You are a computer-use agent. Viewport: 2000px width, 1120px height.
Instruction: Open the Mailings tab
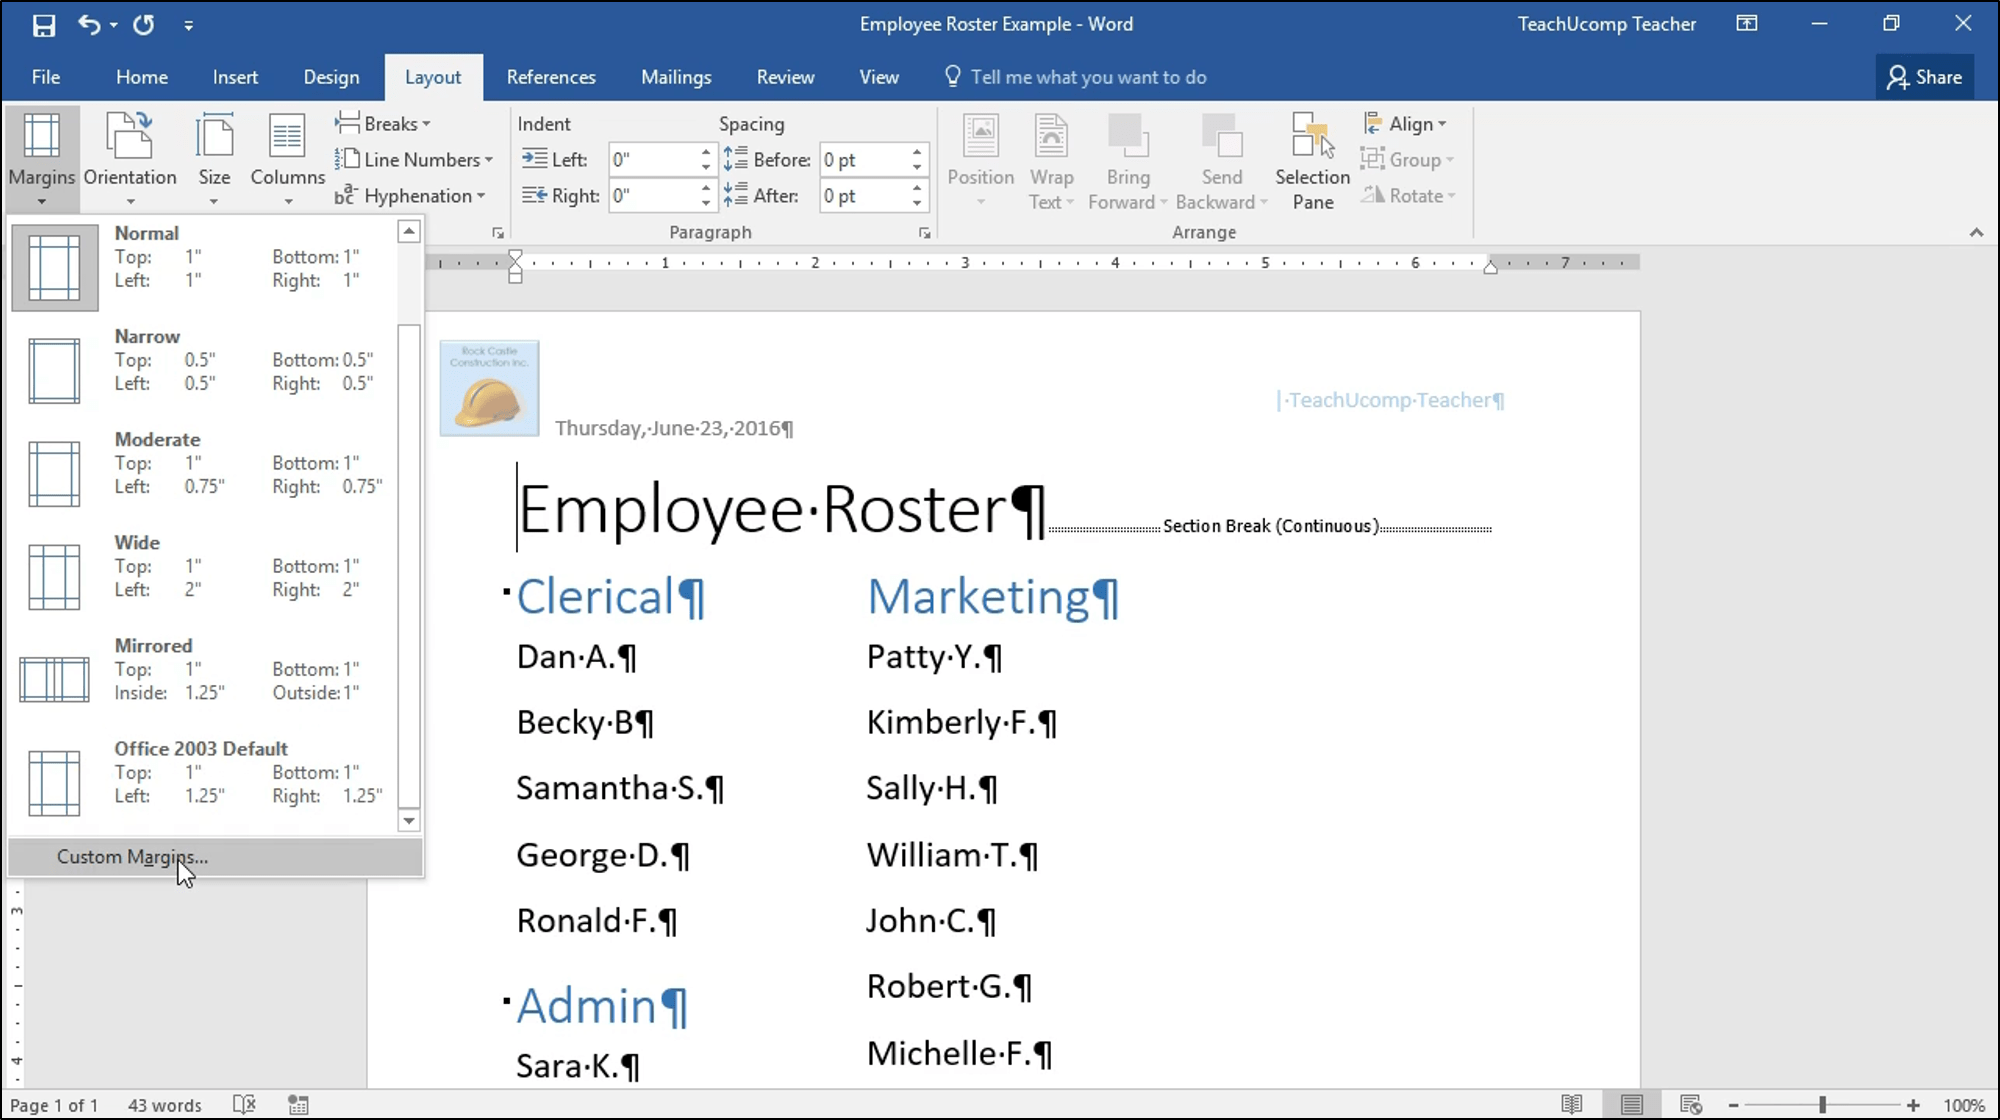tap(675, 77)
